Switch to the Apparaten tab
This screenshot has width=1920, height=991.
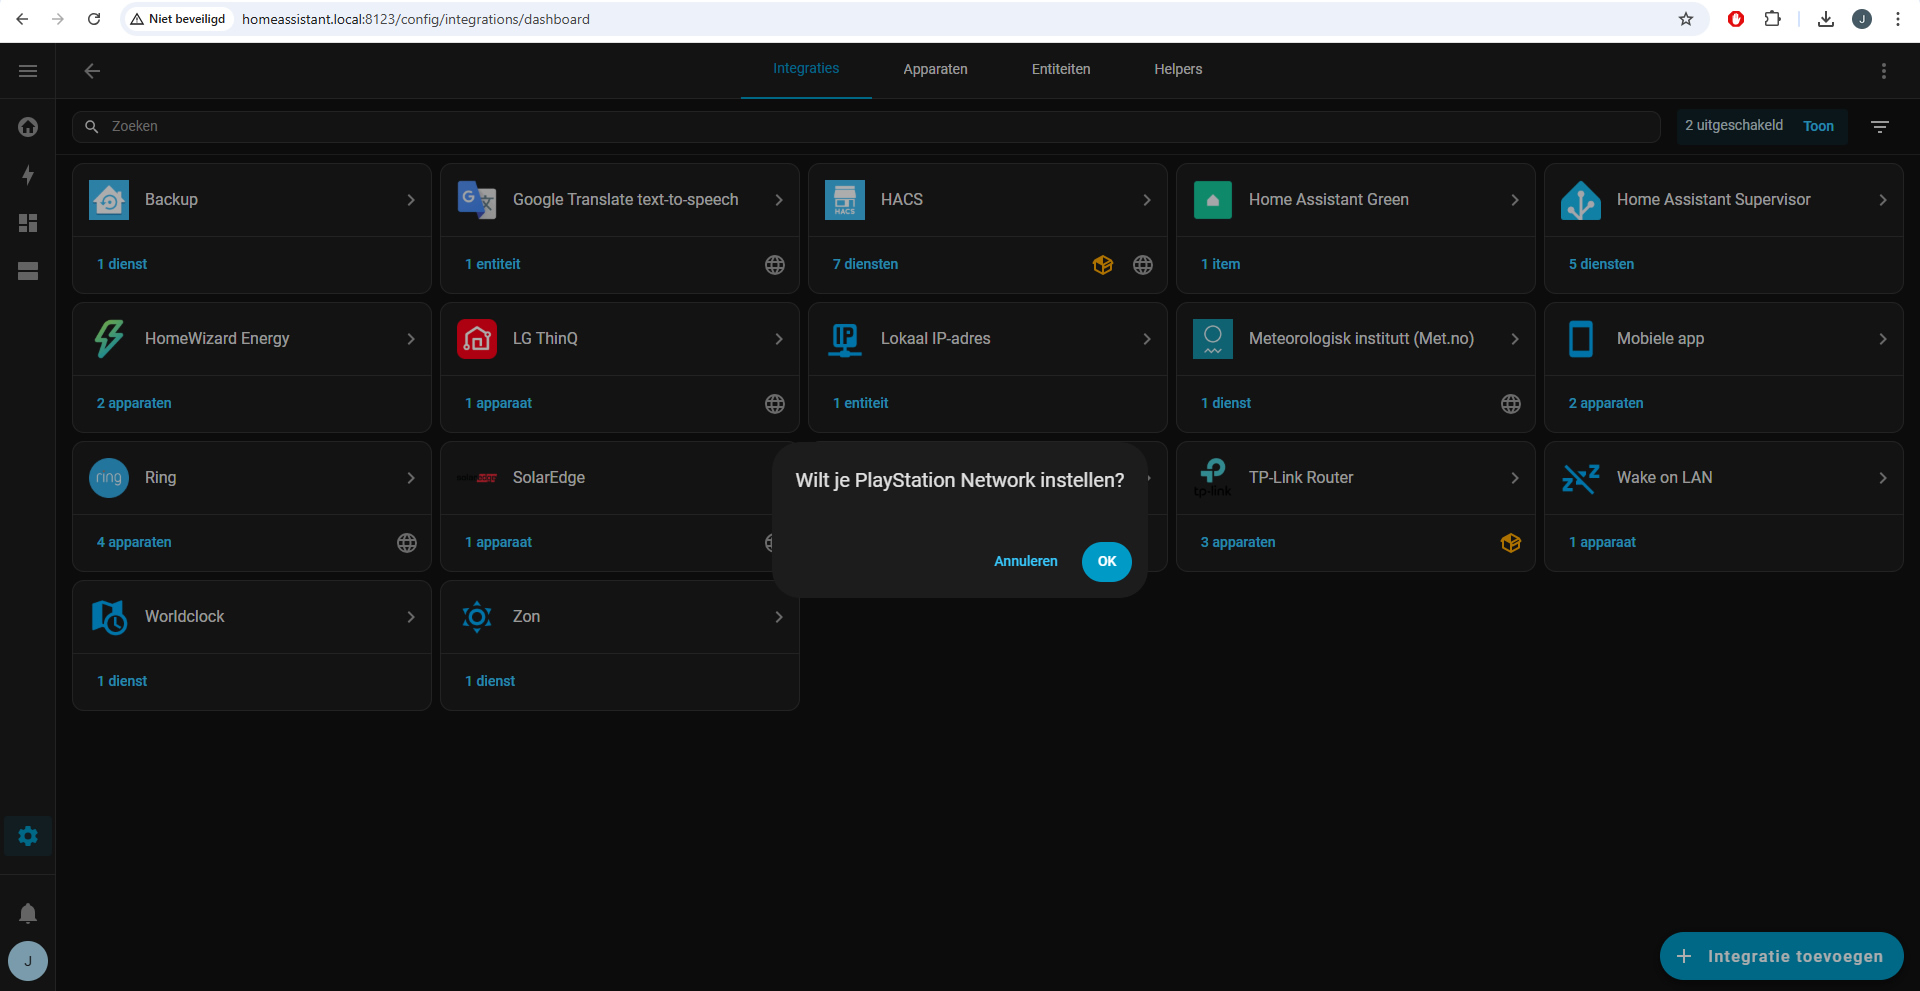click(935, 70)
